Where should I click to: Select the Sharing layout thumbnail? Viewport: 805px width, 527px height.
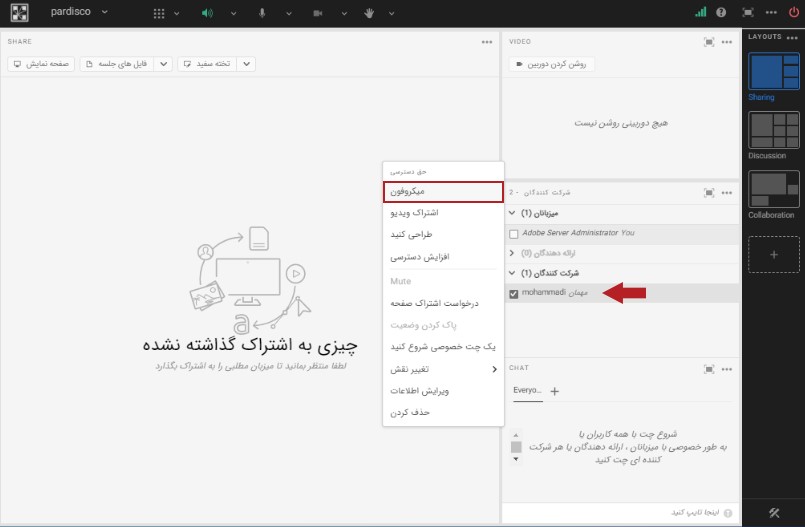[x=774, y=71]
